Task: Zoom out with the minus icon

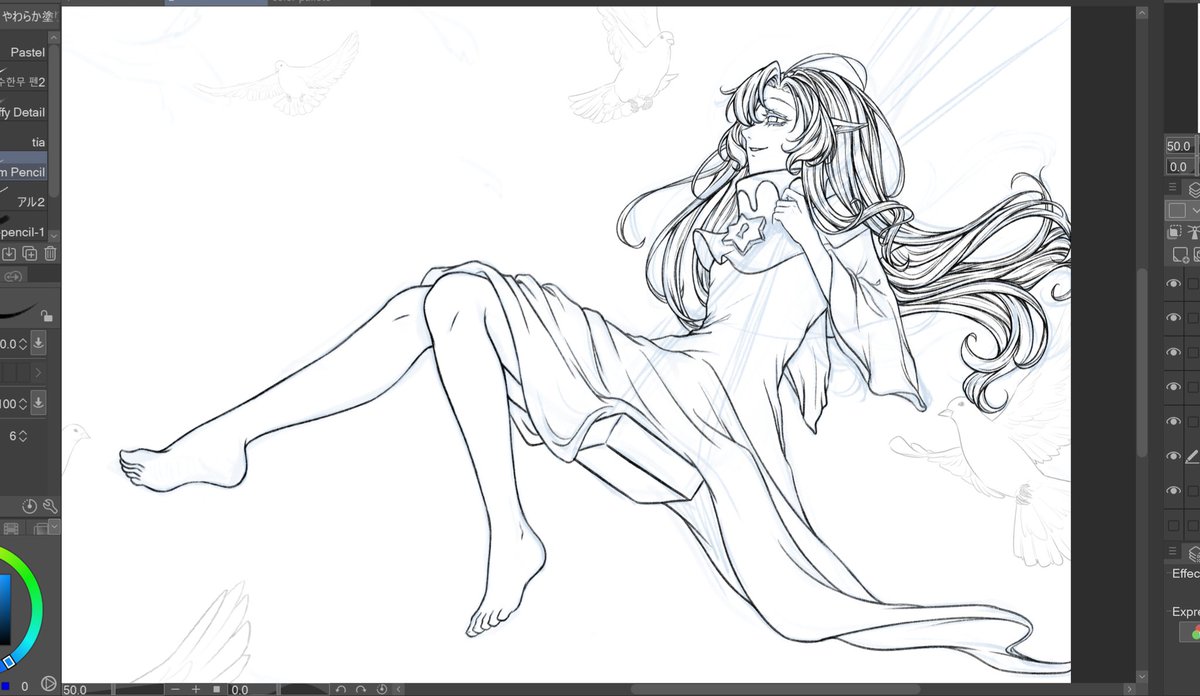Action: click(x=175, y=689)
